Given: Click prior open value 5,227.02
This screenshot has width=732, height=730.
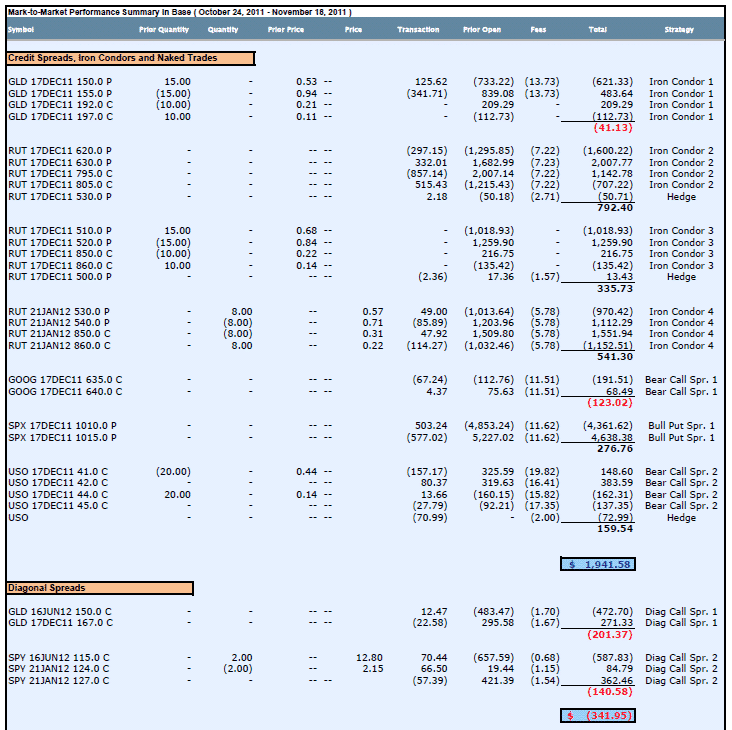Looking at the screenshot, I should (x=493, y=438).
